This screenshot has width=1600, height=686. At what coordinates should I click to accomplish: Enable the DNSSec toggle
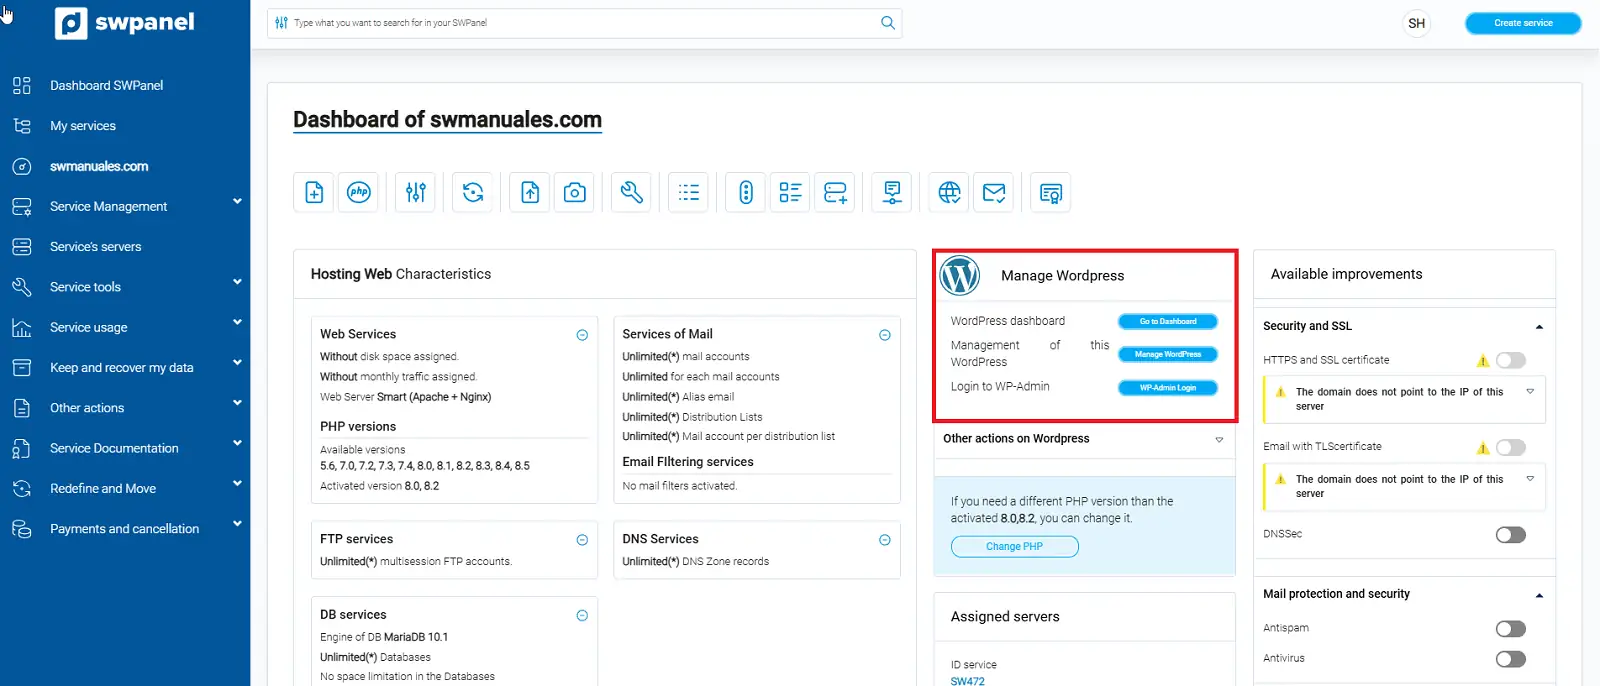tap(1510, 535)
